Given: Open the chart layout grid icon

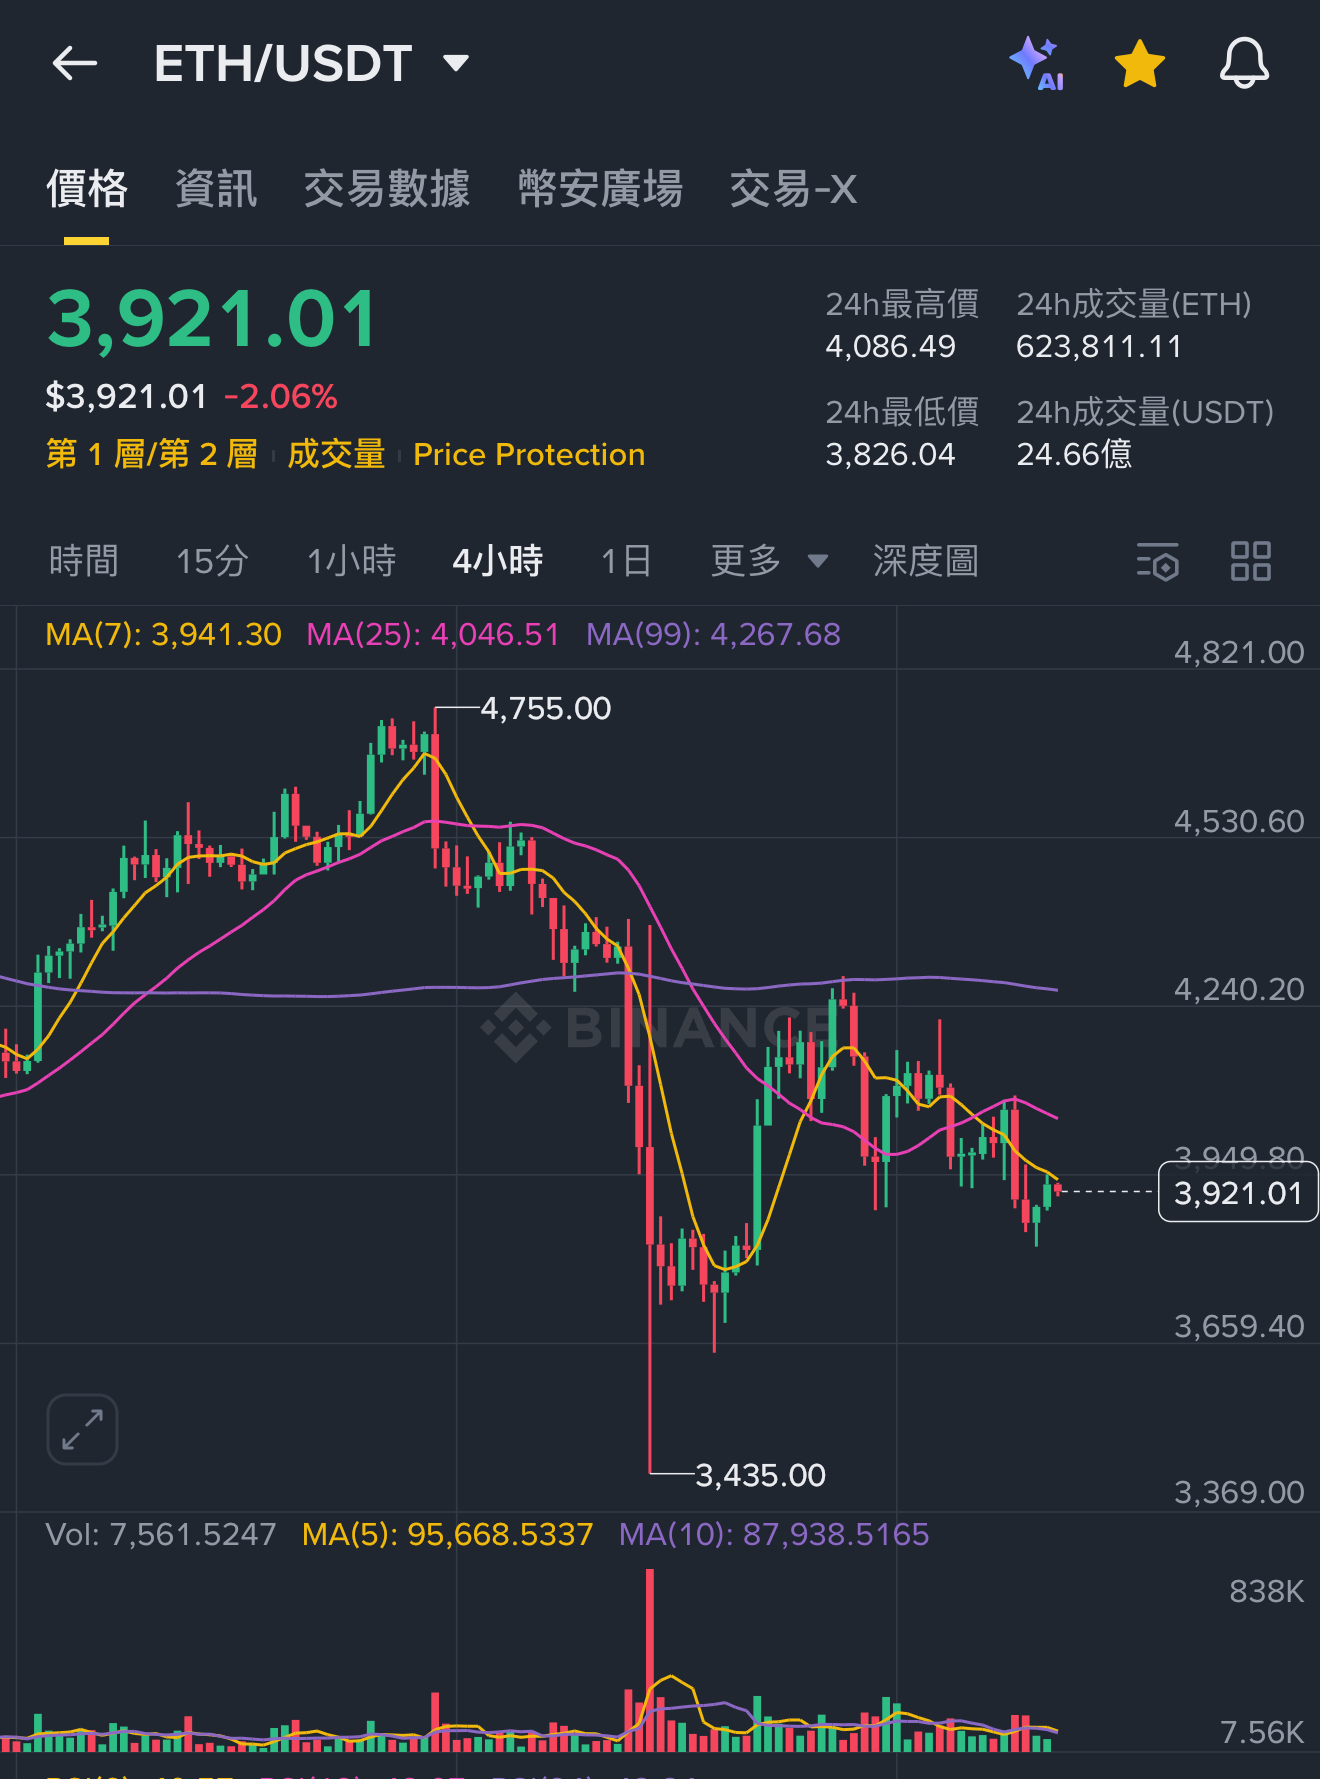Looking at the screenshot, I should [x=1250, y=561].
